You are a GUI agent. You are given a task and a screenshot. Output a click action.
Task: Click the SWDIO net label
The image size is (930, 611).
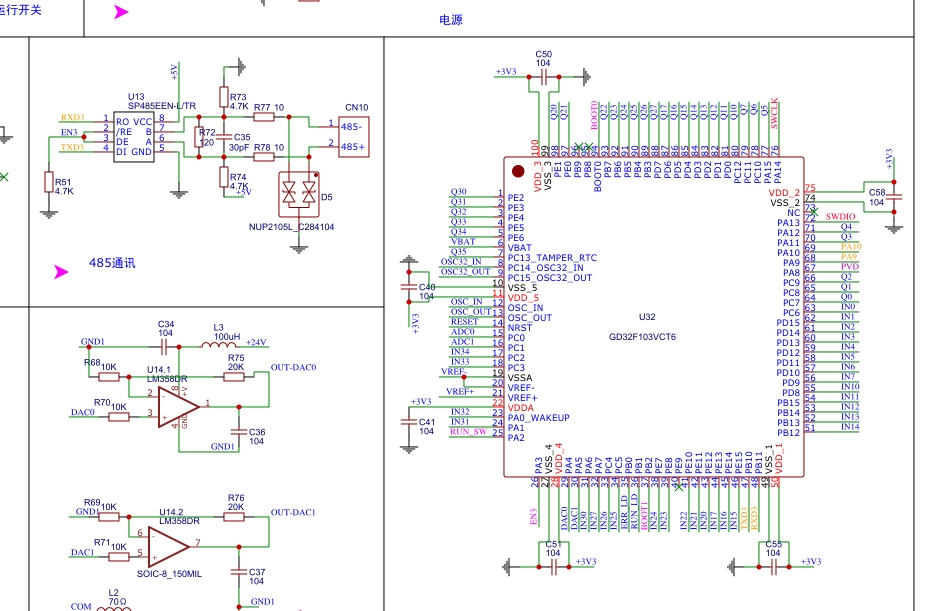point(840,217)
